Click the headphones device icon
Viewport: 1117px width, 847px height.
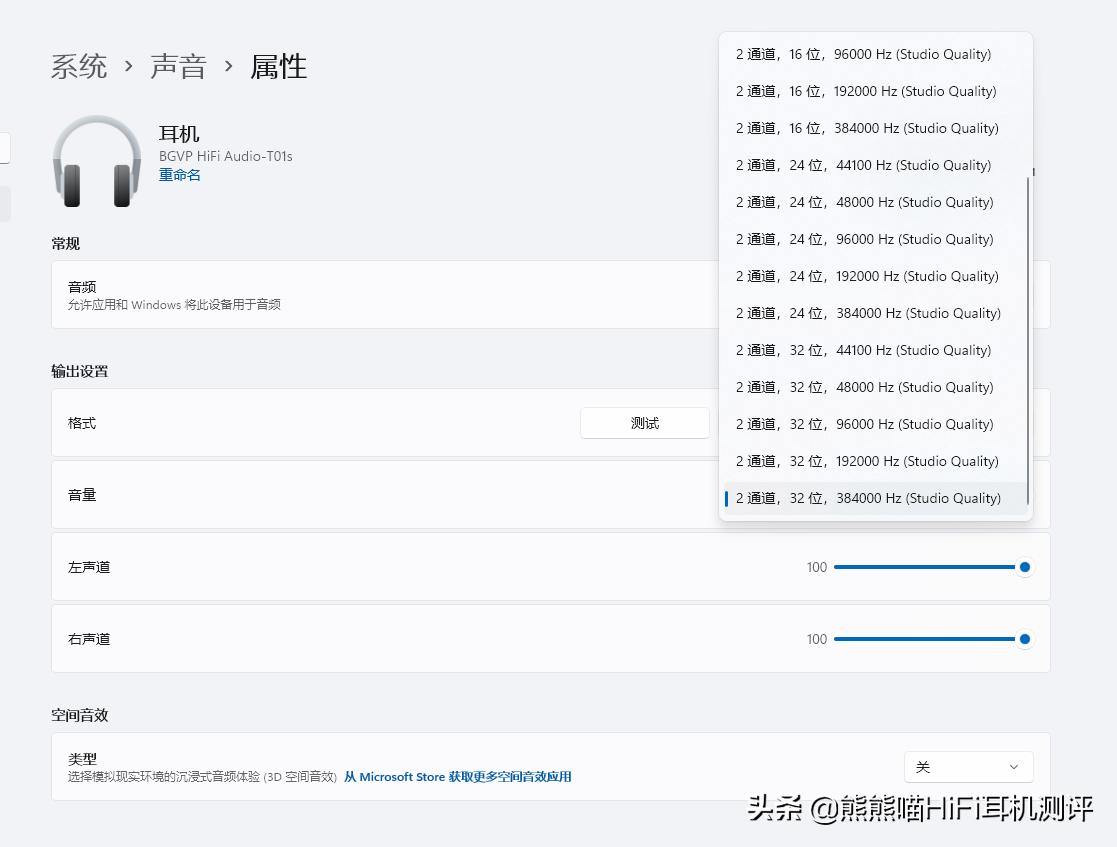pyautogui.click(x=97, y=160)
